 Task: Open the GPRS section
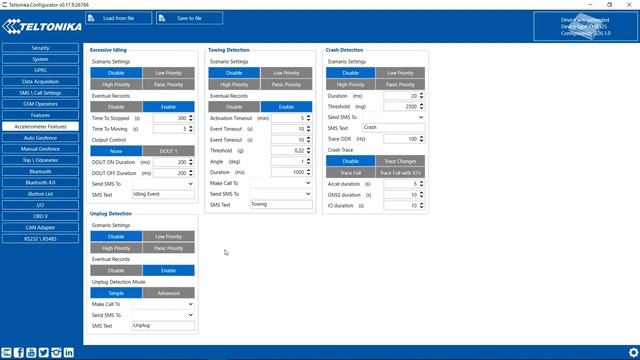click(x=40, y=70)
